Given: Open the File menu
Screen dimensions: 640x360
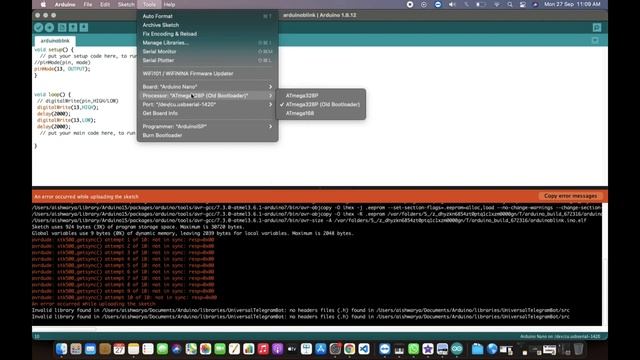Looking at the screenshot, I should tap(88, 4).
